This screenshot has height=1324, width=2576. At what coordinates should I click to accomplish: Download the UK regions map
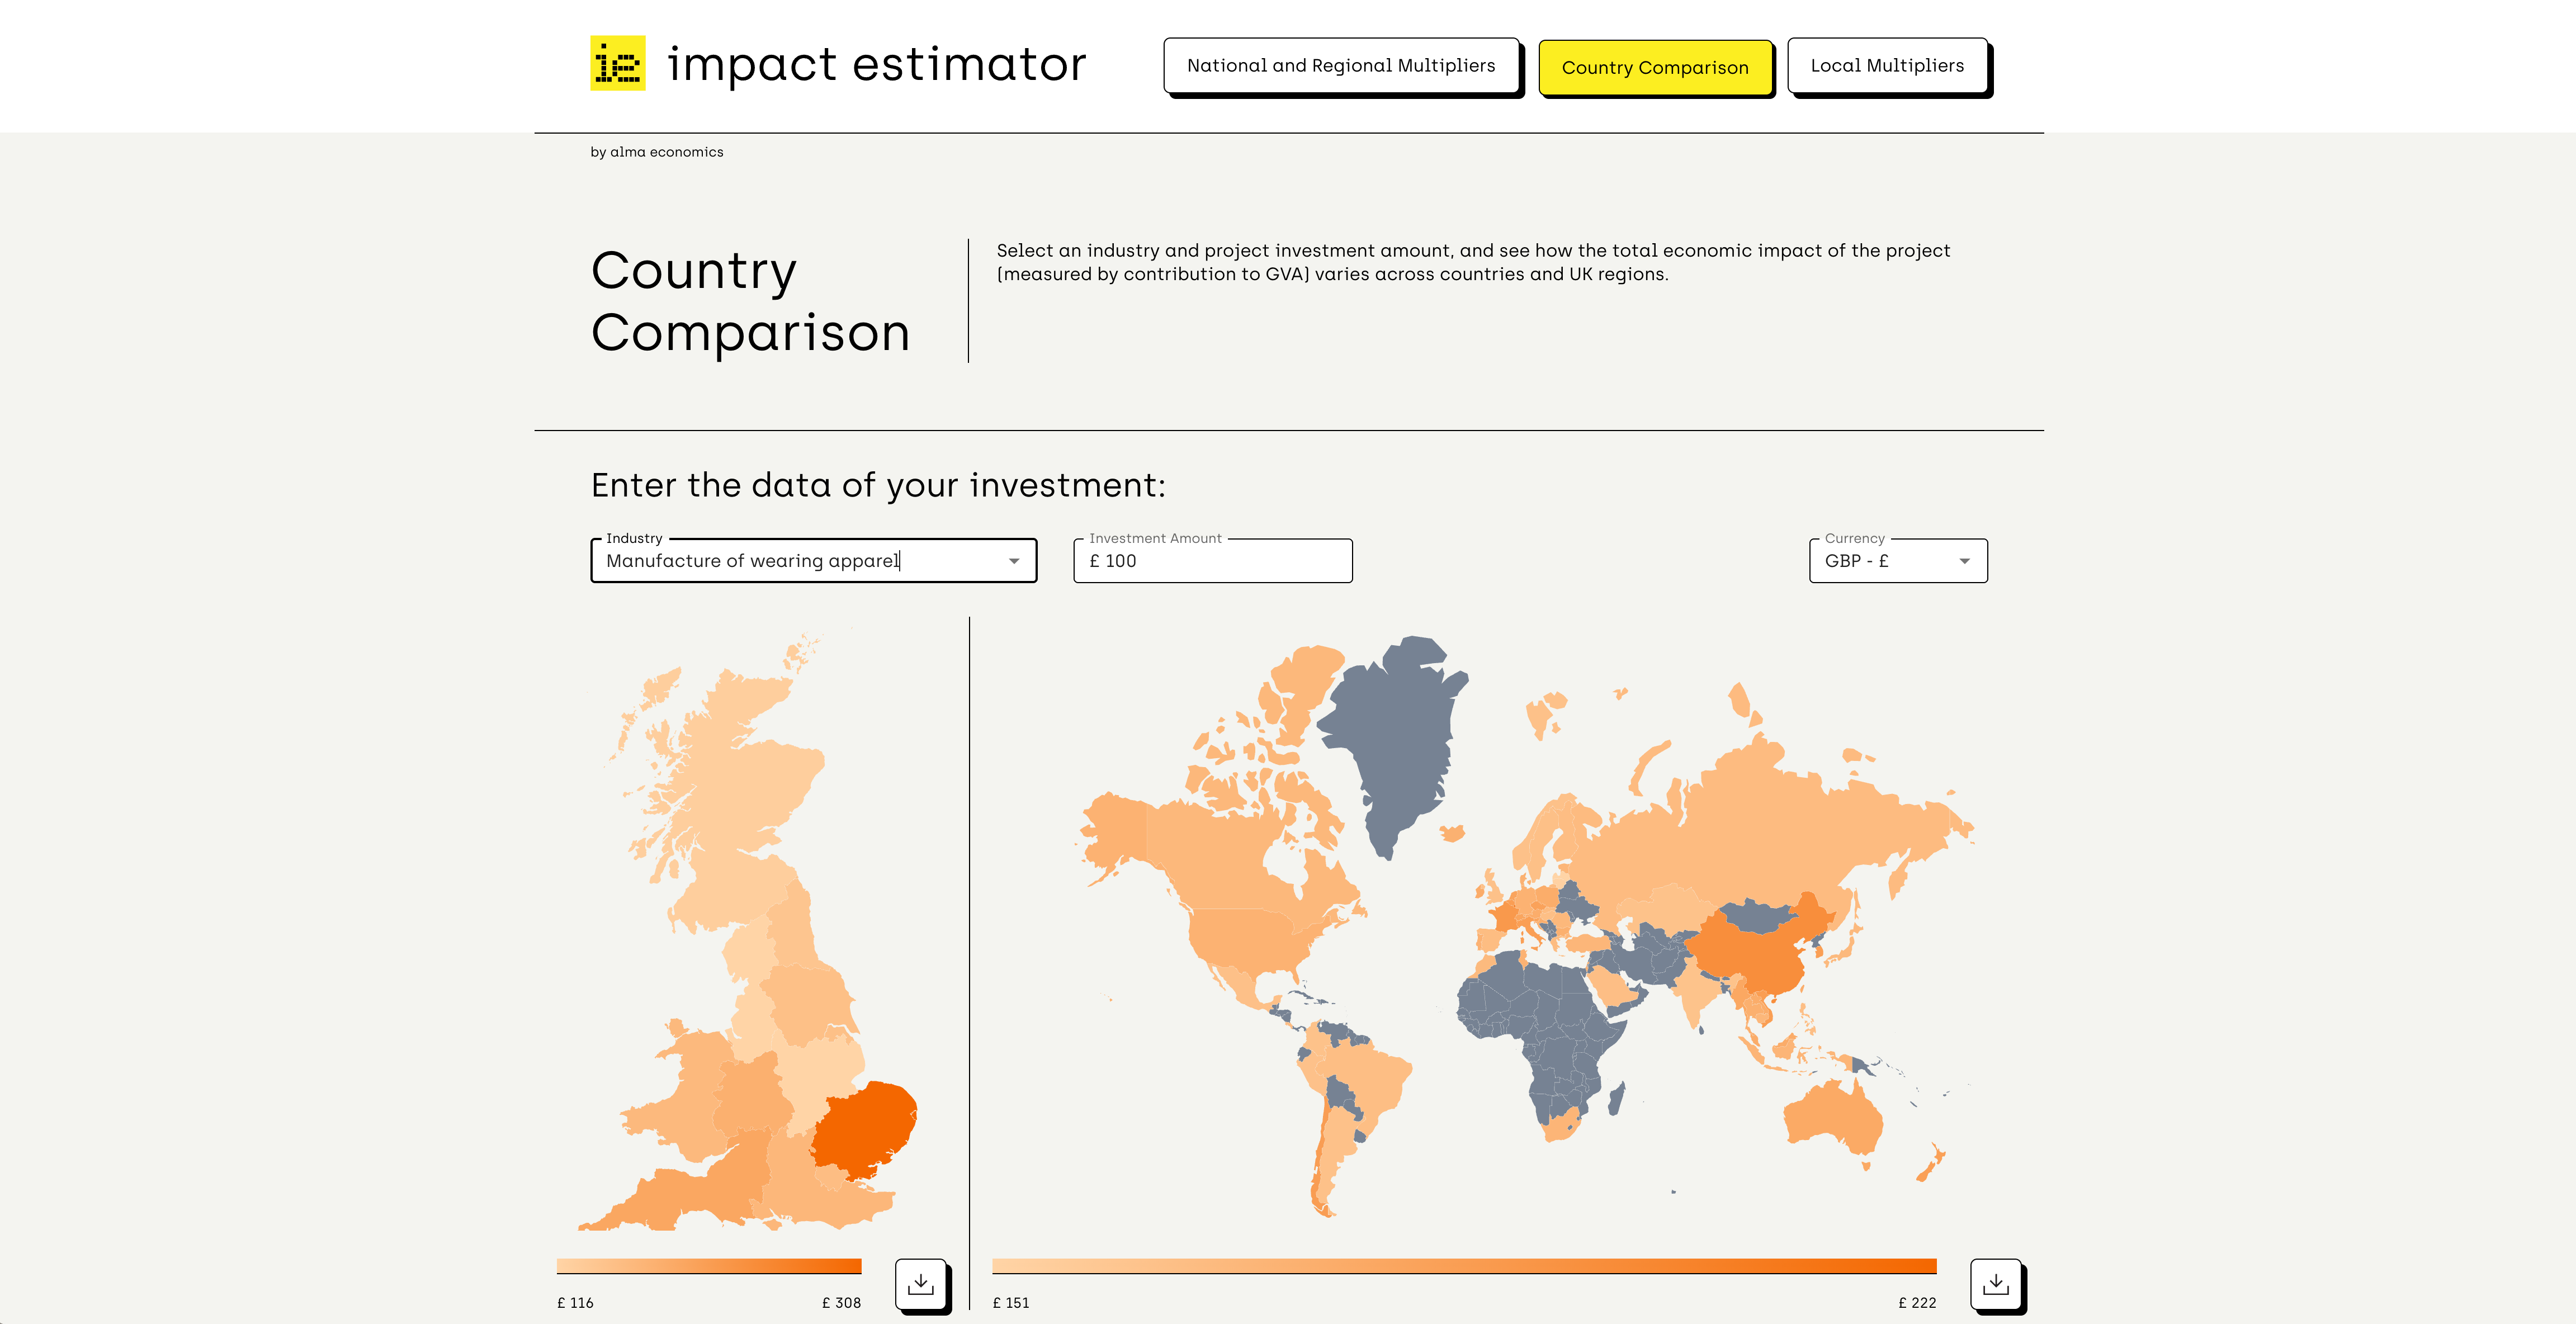coord(920,1283)
